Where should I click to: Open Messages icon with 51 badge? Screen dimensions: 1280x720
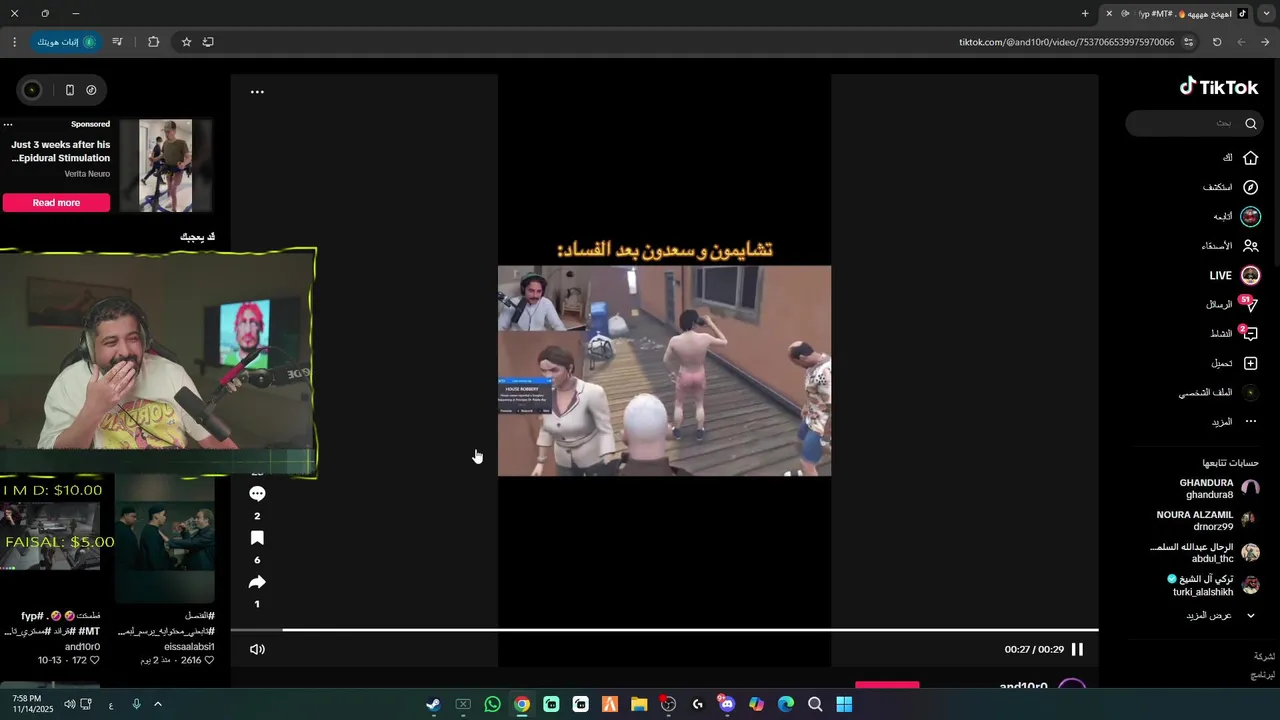click(x=1249, y=304)
